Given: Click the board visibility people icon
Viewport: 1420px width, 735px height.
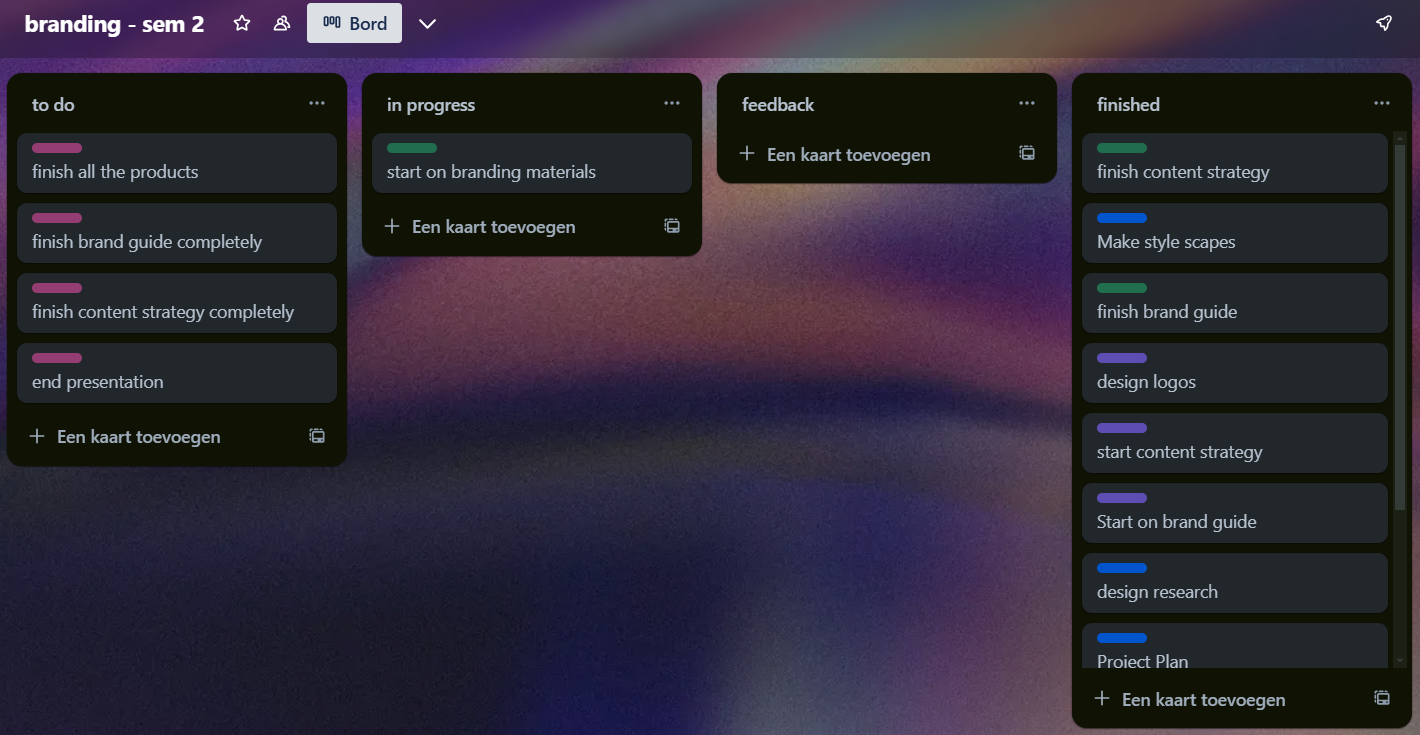Looking at the screenshot, I should pos(282,23).
